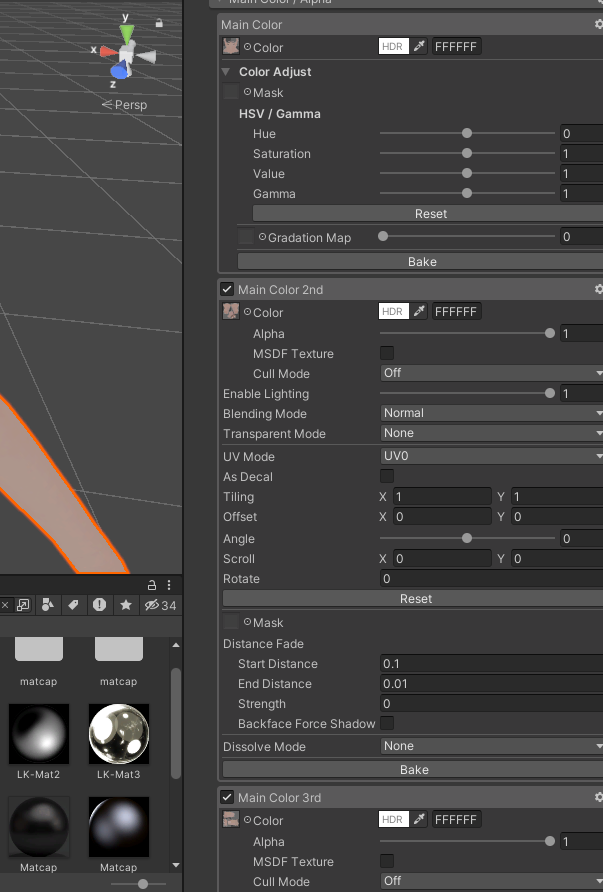Open the Project window three-dot menu
603x892 pixels.
(x=169, y=585)
